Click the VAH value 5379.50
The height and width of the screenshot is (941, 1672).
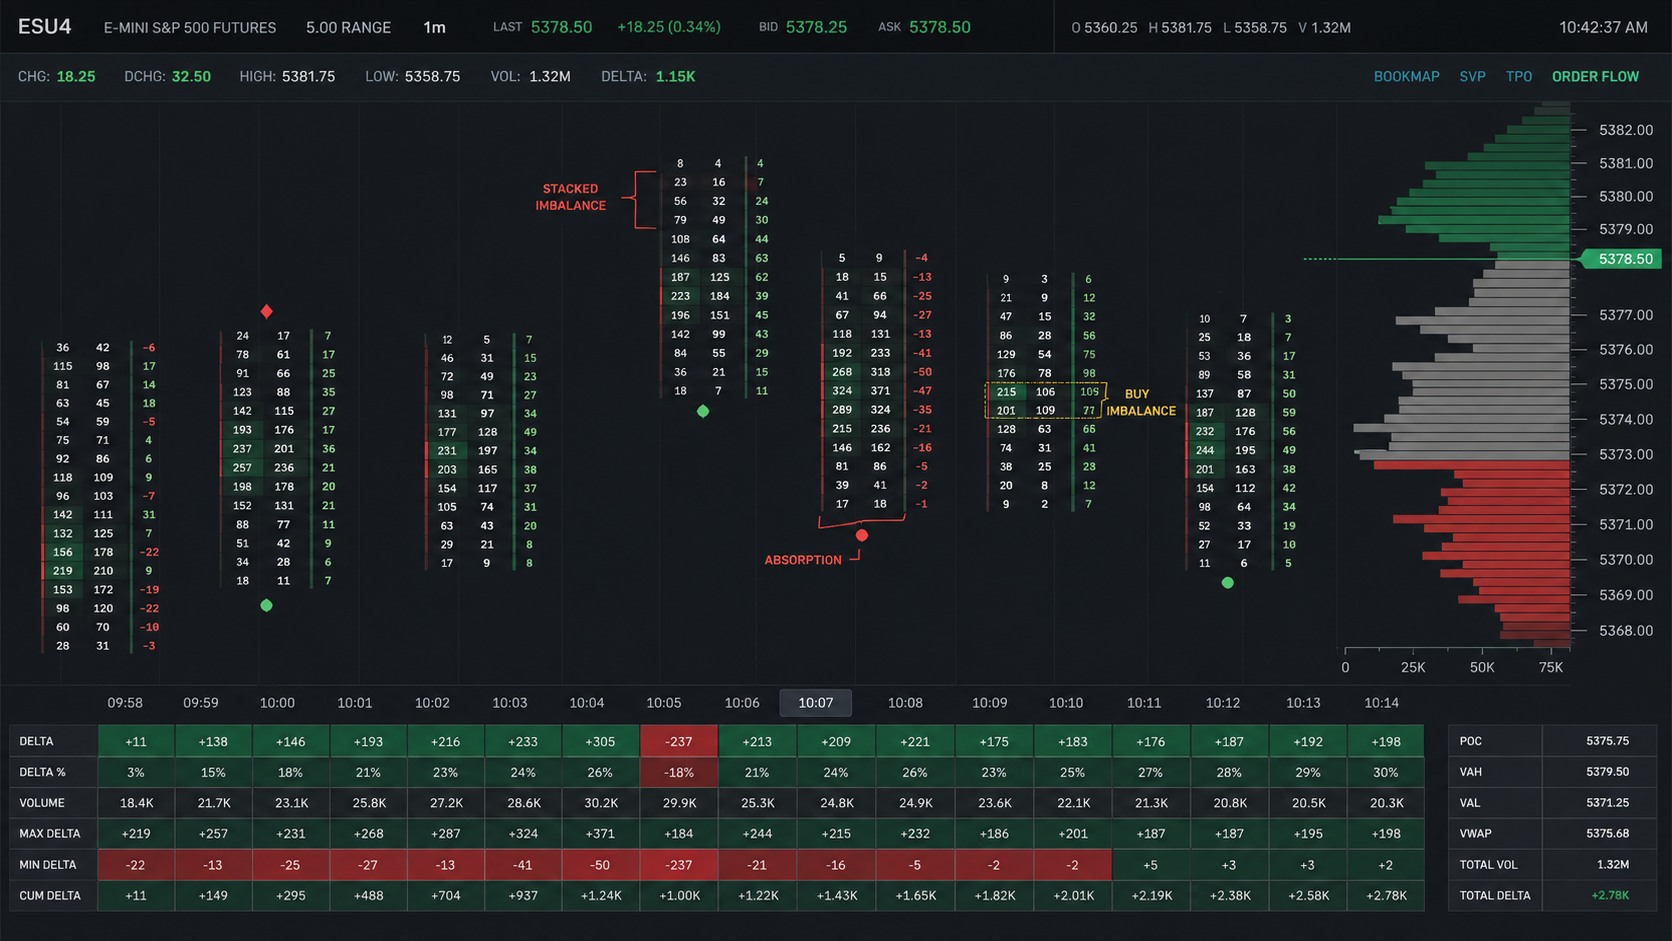(1607, 772)
